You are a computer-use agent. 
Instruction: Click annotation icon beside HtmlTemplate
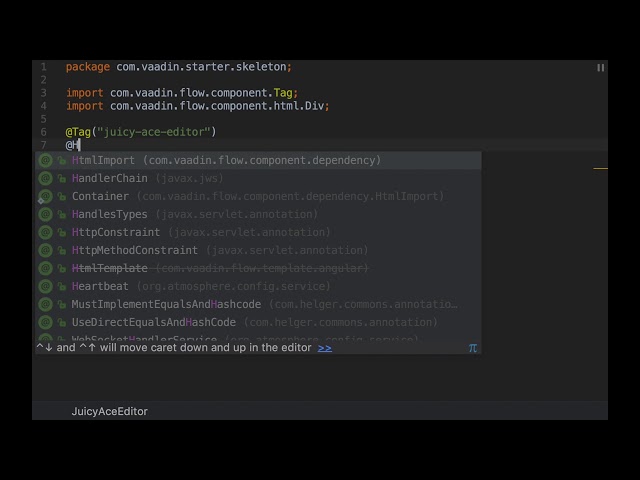45,268
